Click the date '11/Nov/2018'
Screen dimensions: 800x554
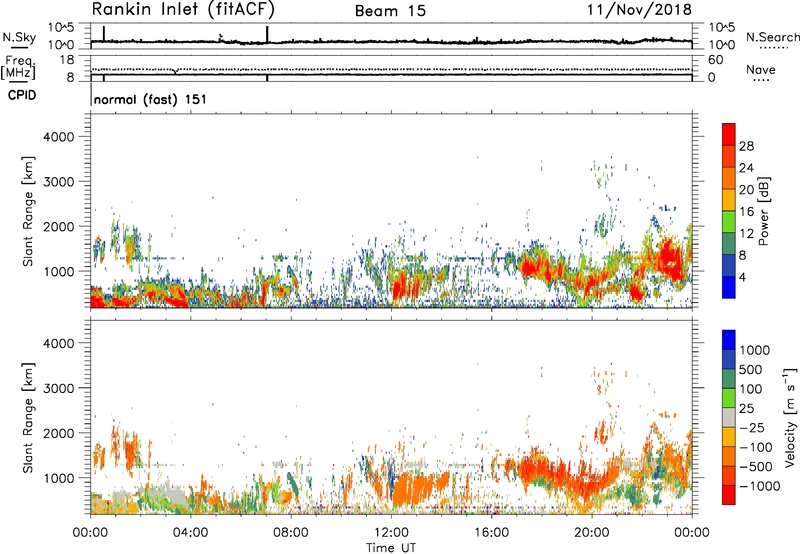click(639, 10)
